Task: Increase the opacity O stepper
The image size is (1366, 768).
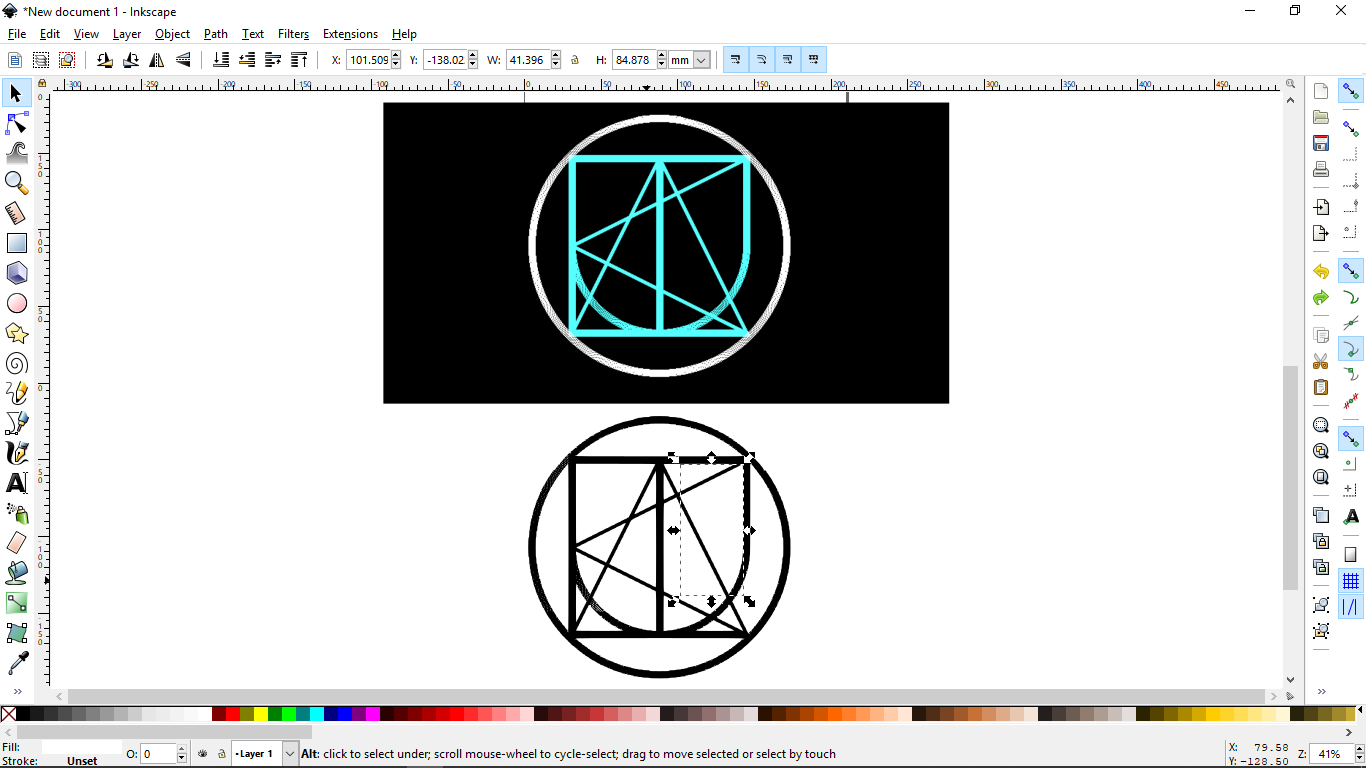Action: [x=182, y=749]
